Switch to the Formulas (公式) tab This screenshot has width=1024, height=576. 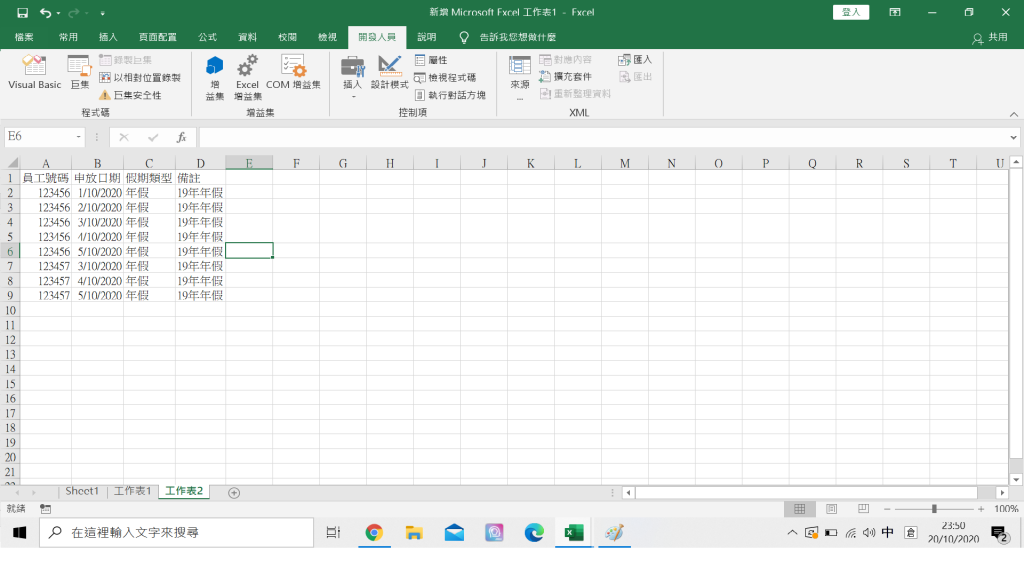[x=208, y=37]
